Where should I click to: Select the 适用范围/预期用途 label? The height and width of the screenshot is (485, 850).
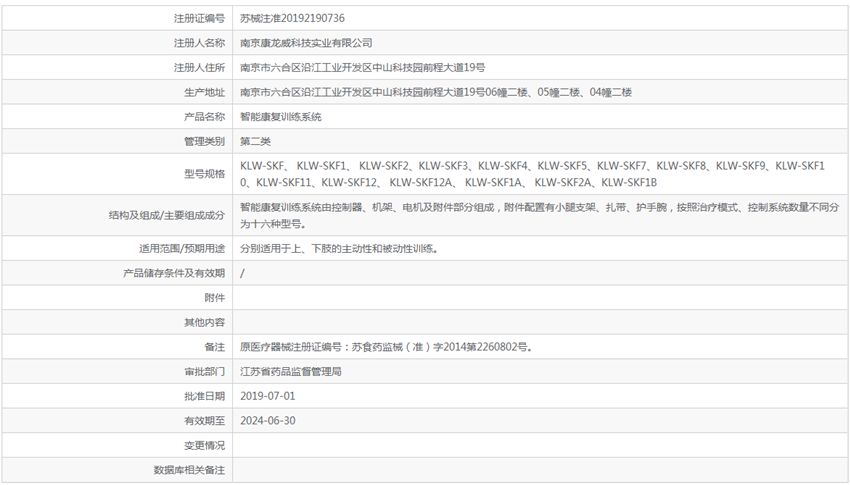pos(182,249)
